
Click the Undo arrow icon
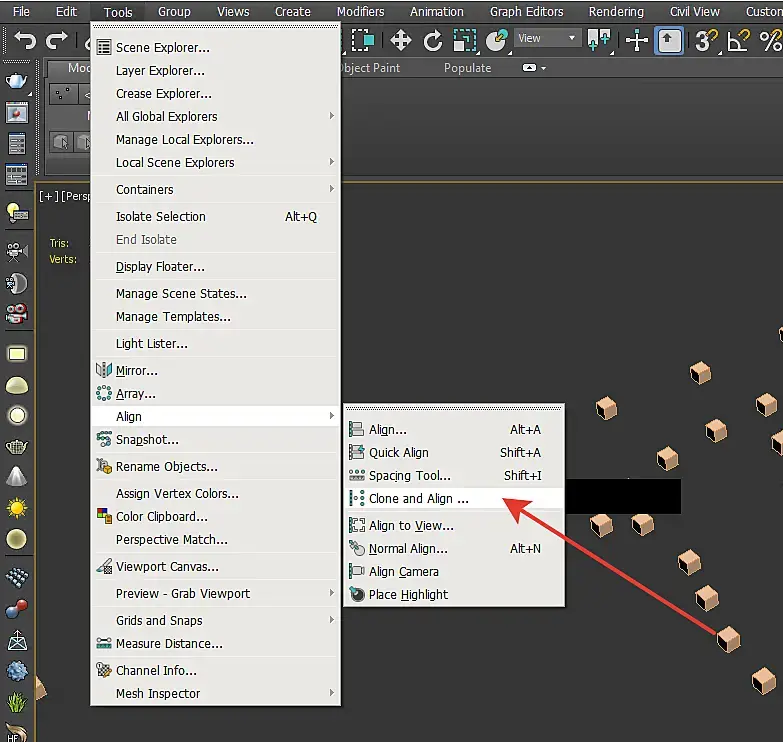click(x=25, y=40)
